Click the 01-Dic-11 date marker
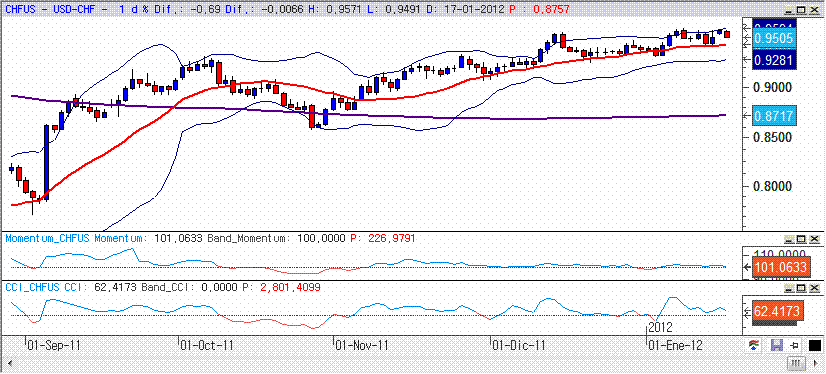 pos(518,345)
